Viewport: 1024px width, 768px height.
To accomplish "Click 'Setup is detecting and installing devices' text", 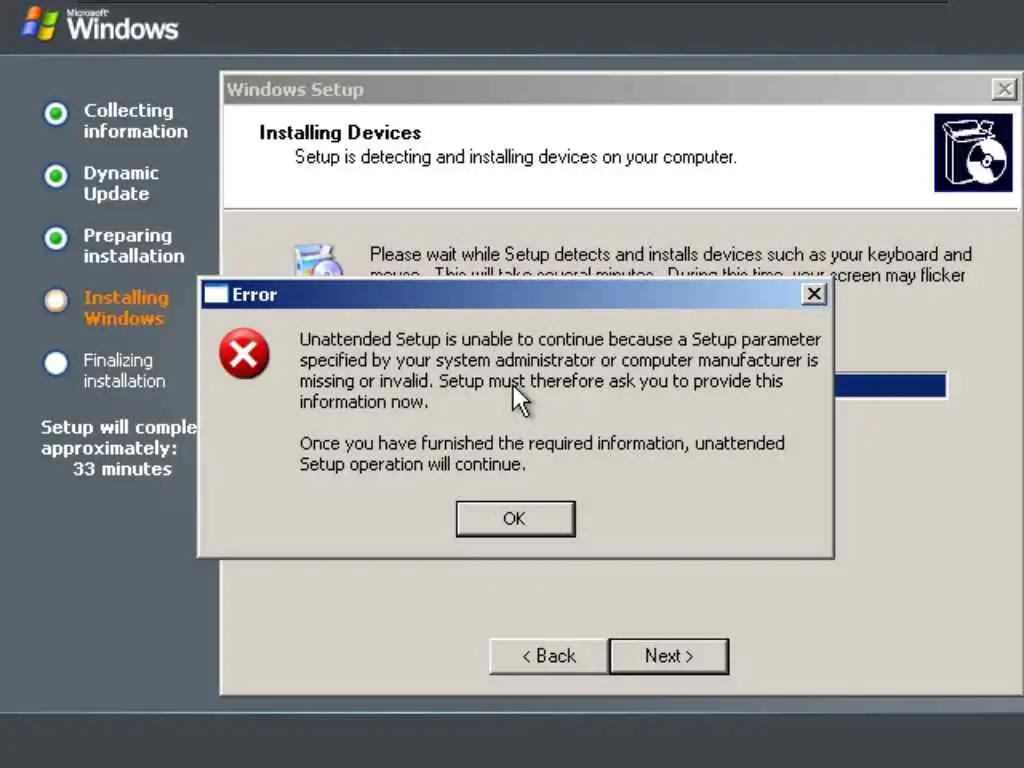I will pos(515,157).
